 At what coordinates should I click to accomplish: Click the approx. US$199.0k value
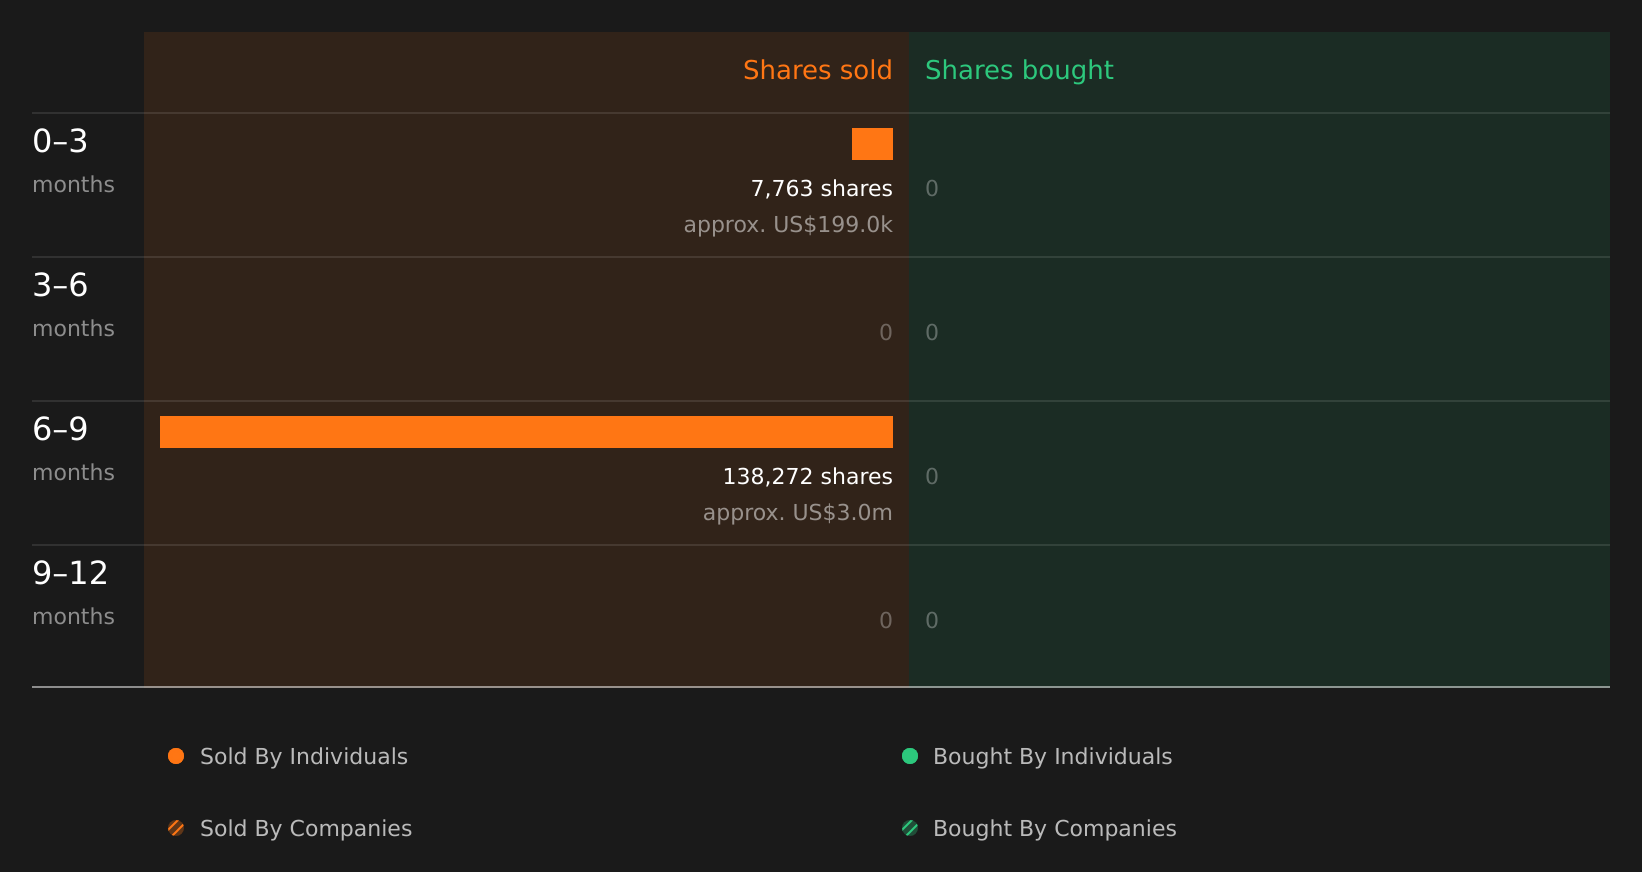pyautogui.click(x=788, y=224)
